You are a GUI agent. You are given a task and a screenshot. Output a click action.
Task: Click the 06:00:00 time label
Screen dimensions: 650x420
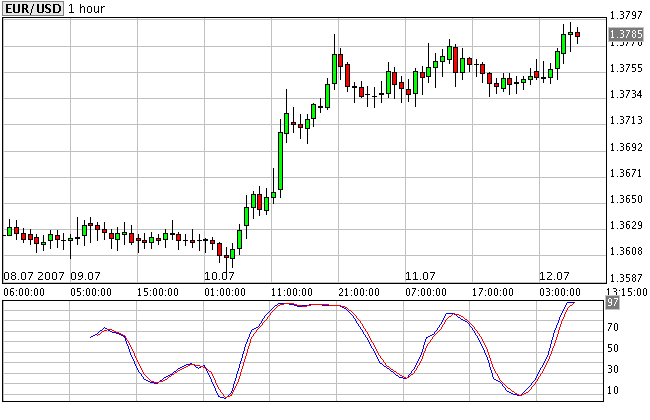pos(24,292)
